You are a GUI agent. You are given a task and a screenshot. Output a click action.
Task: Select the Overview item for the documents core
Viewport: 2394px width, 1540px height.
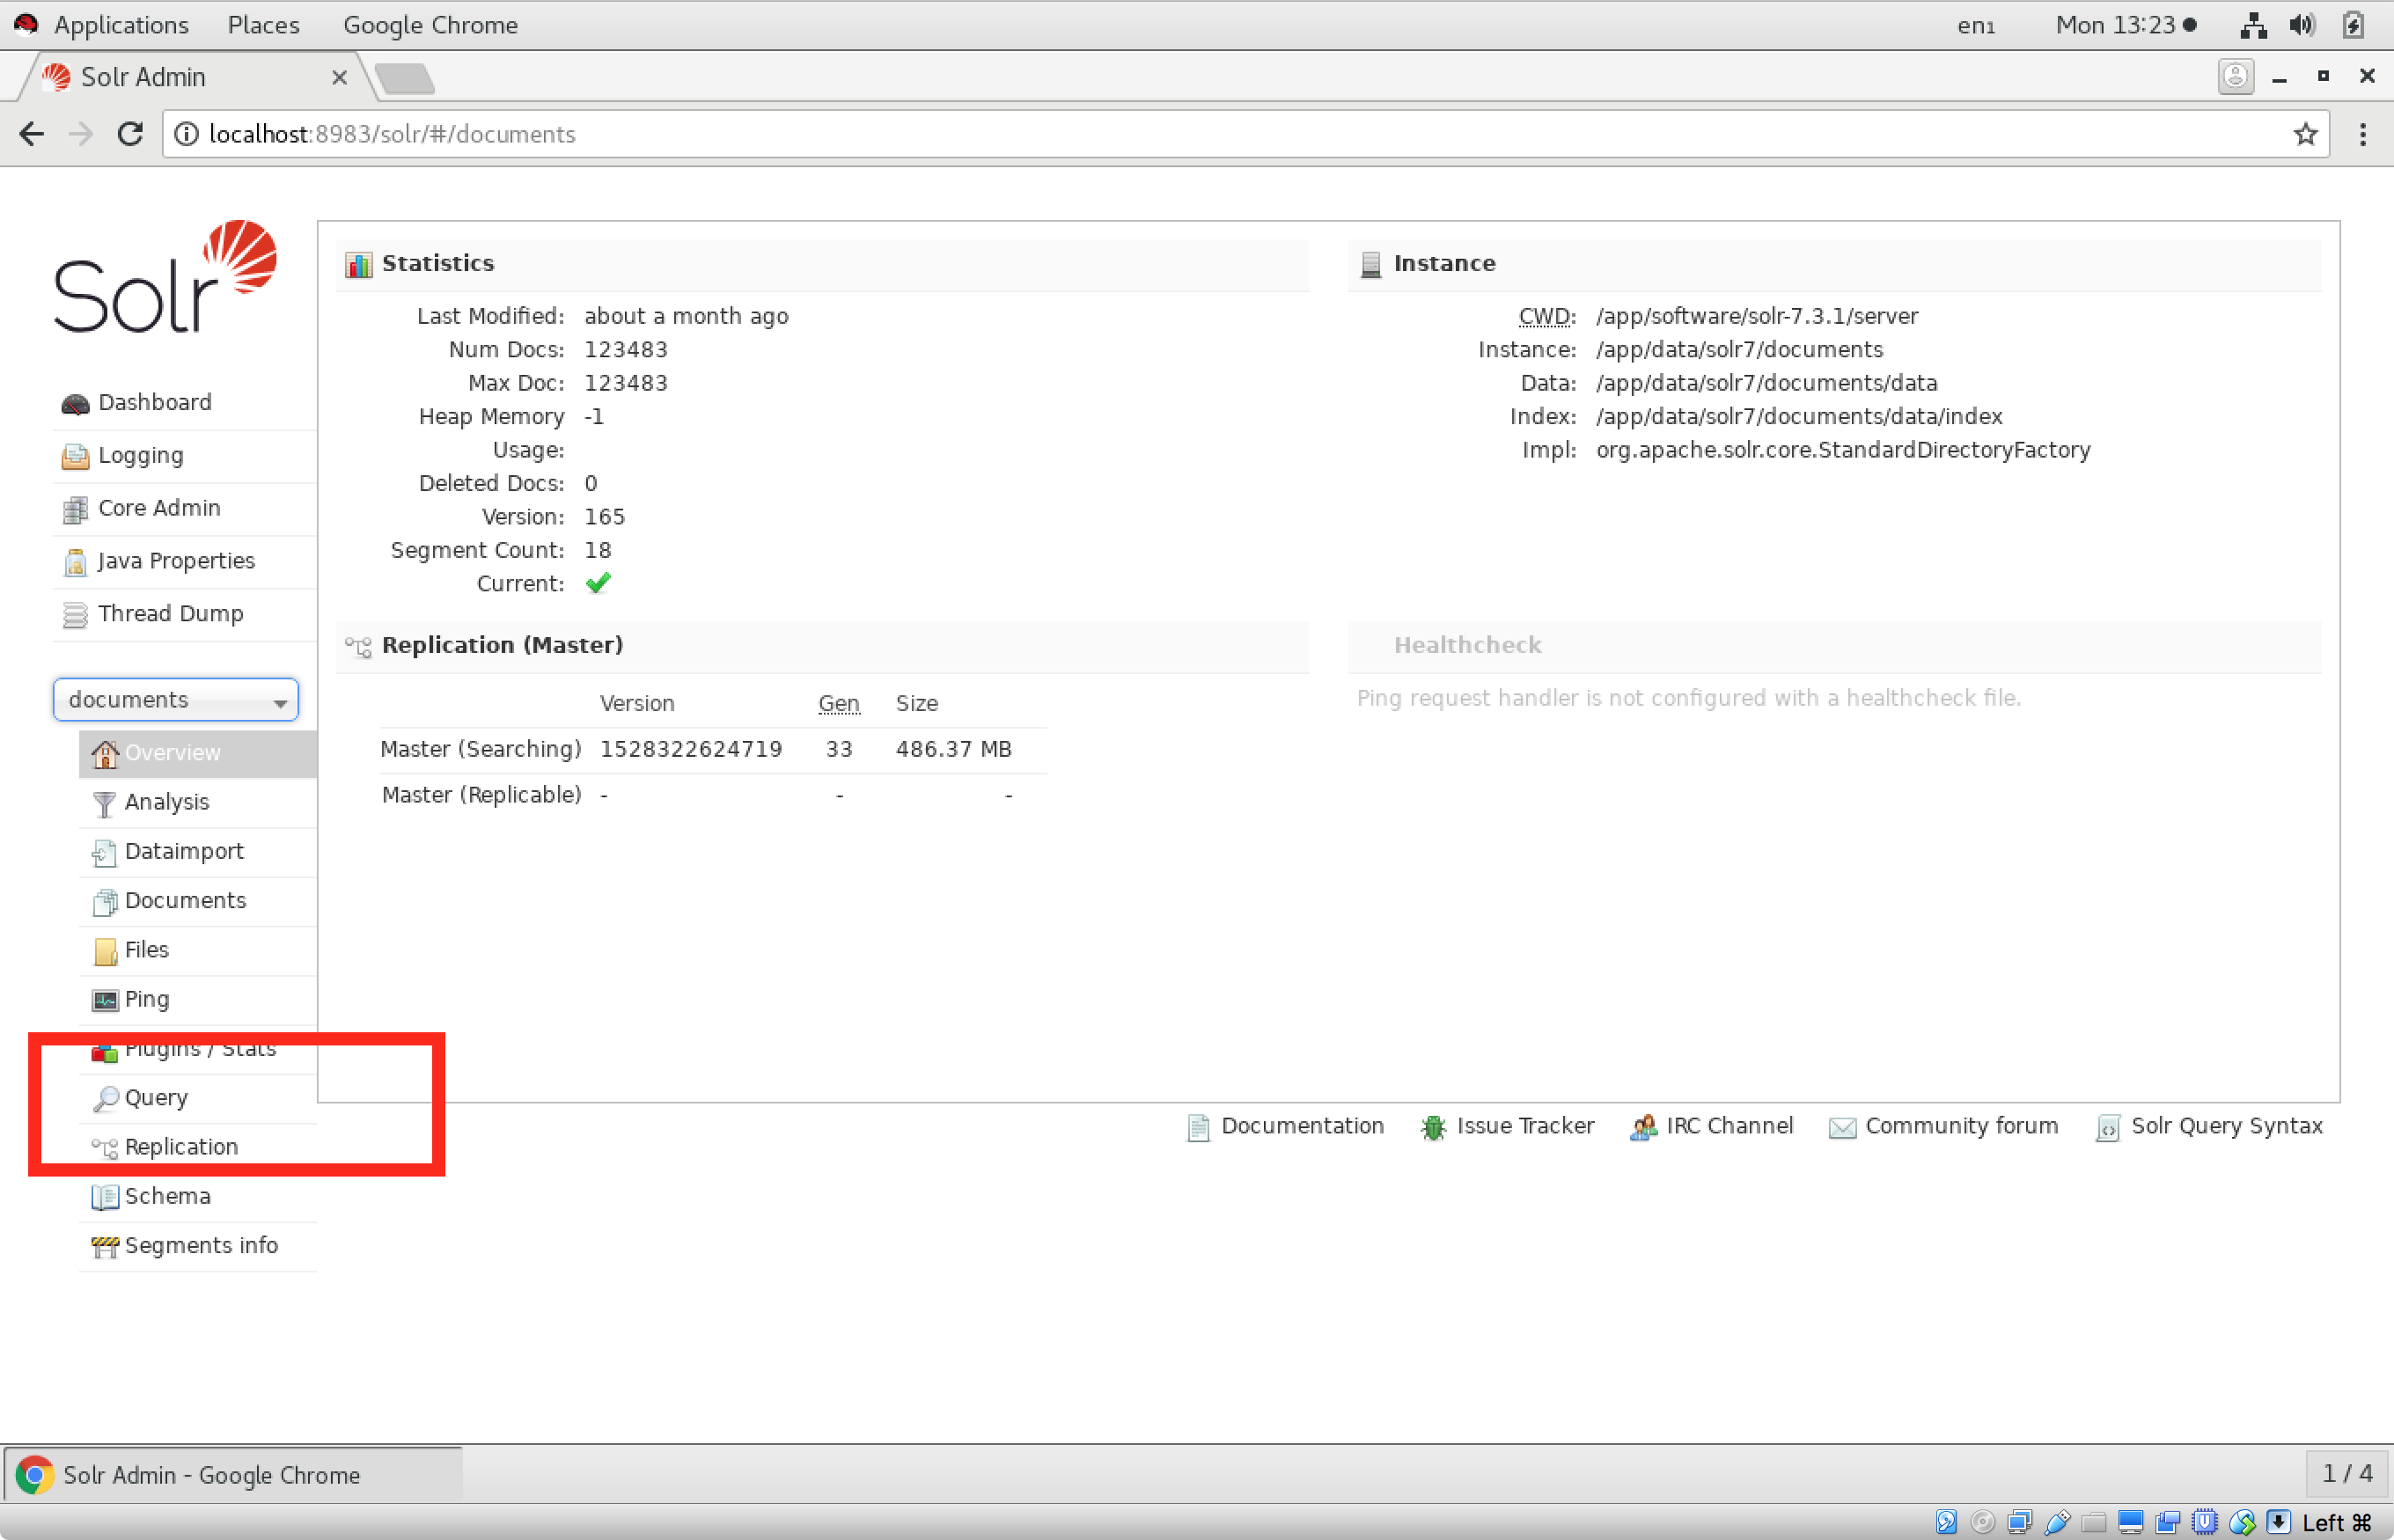click(x=198, y=753)
